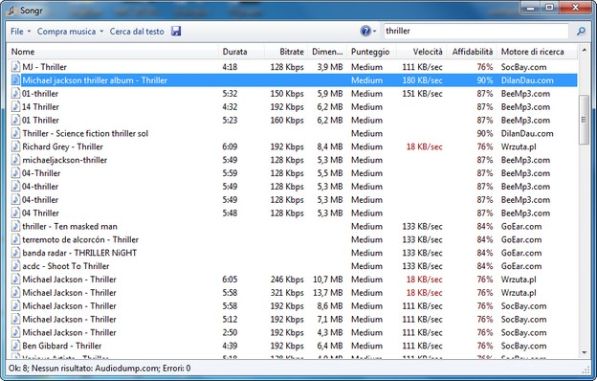Click icon of acdc - Shoot To Thriller
This screenshot has height=381, width=597.
click(15, 266)
